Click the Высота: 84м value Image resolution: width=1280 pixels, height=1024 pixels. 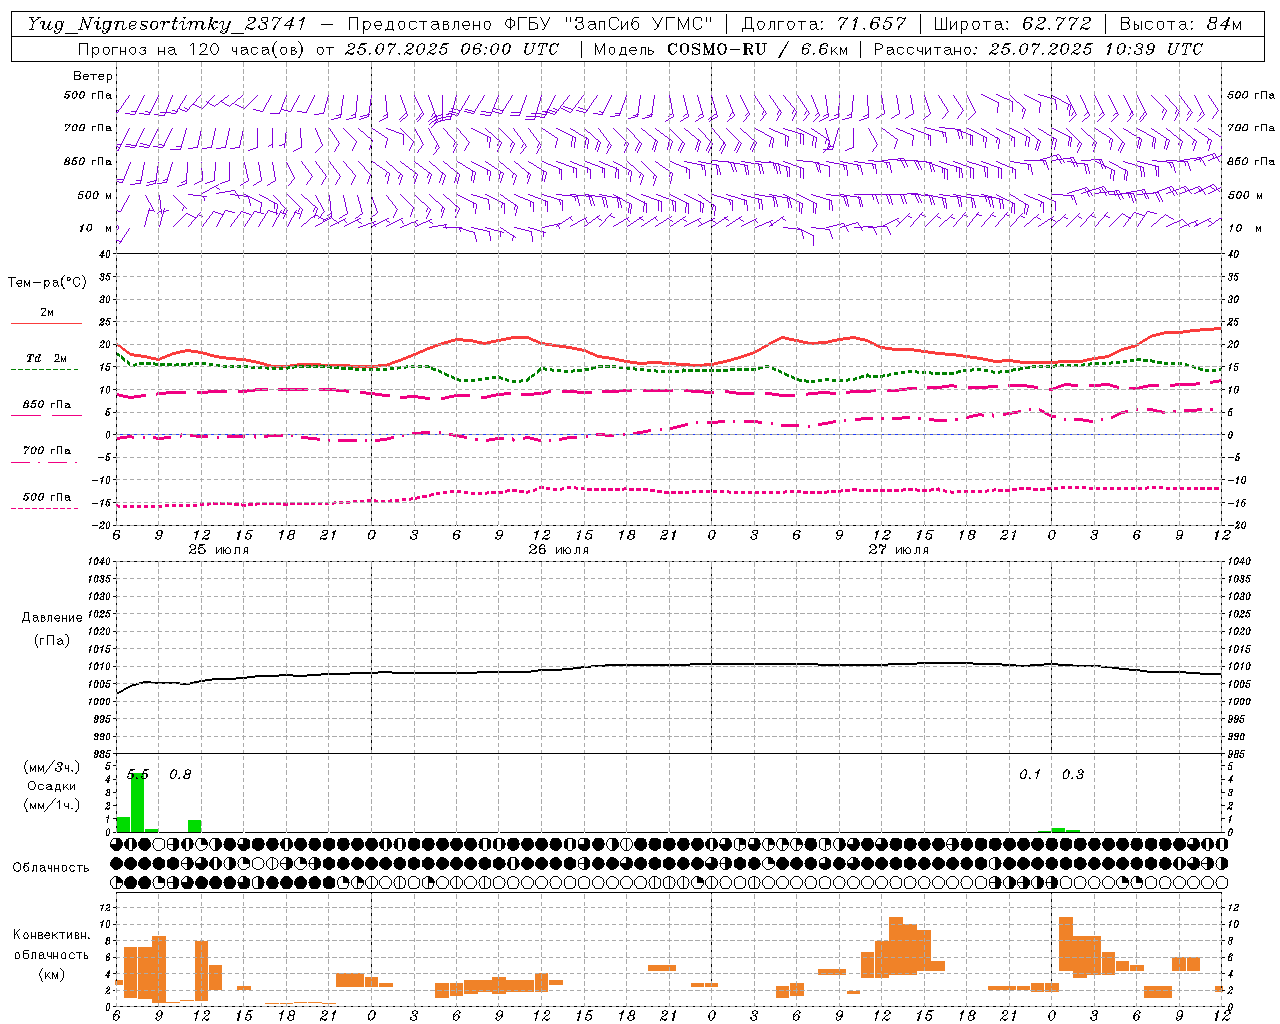1181,24
